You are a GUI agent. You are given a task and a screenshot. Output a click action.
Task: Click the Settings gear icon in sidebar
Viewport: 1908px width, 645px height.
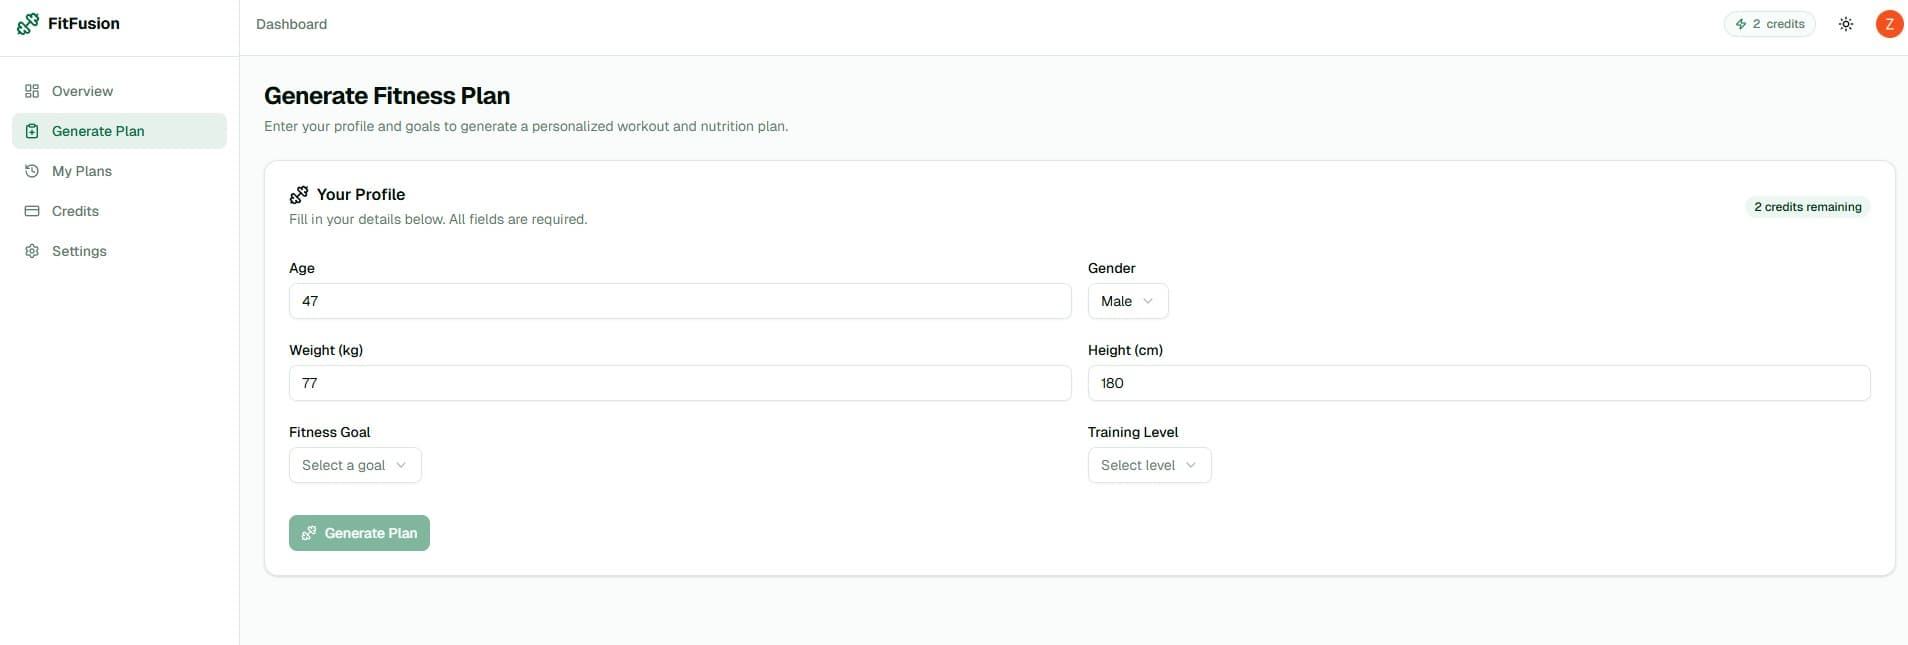click(32, 251)
